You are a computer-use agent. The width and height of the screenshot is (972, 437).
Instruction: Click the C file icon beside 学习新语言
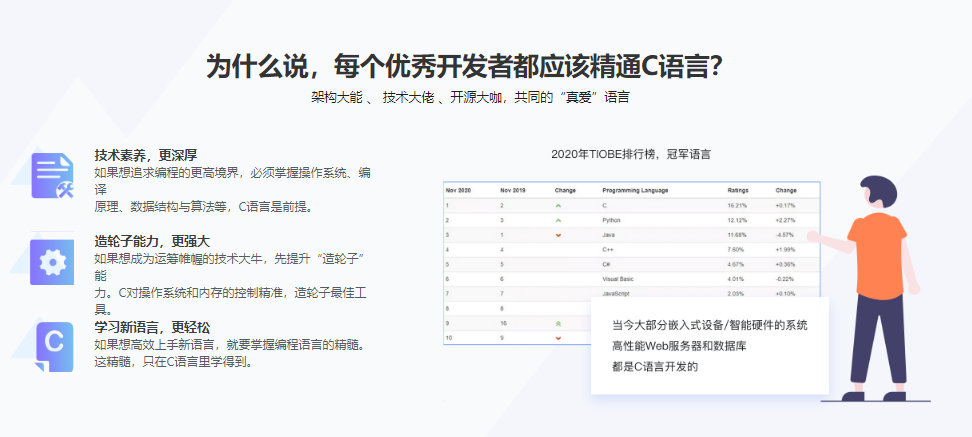click(53, 347)
